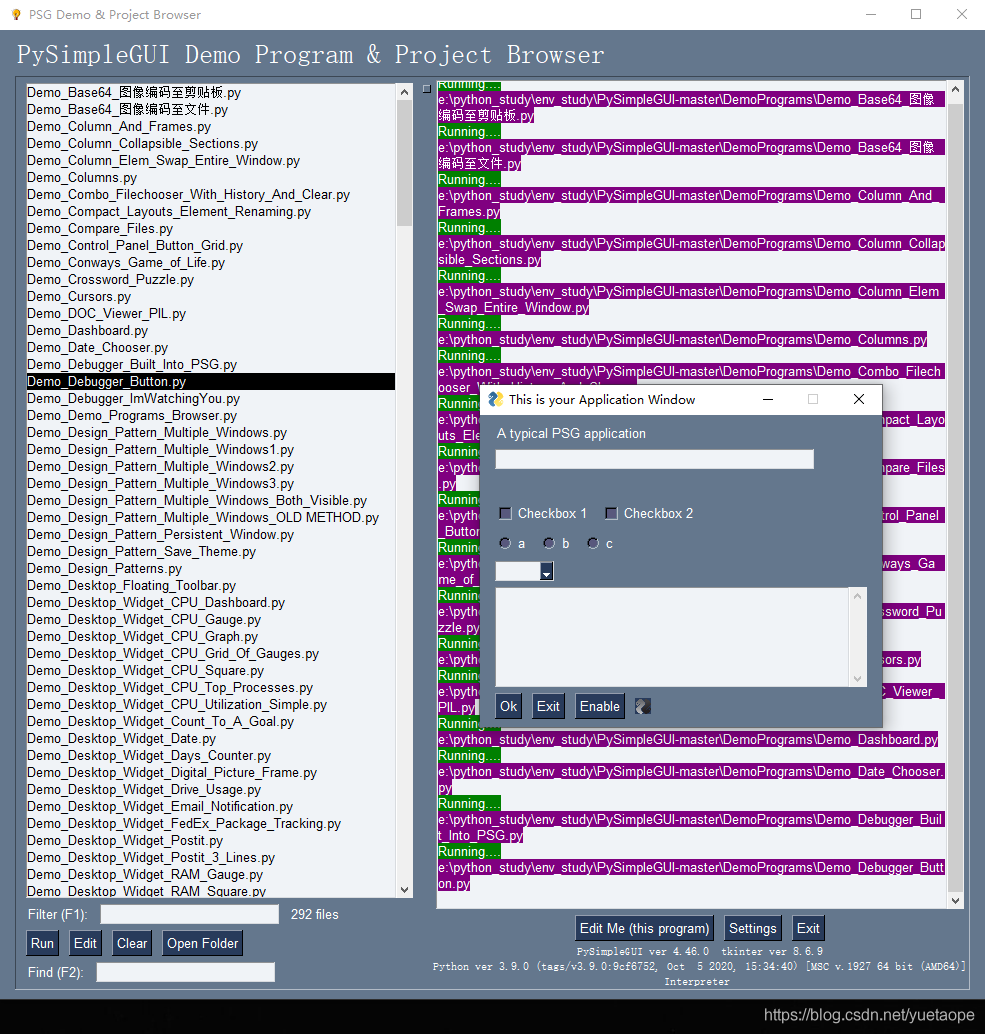Click Open Folder button
The height and width of the screenshot is (1034, 985).
(202, 943)
